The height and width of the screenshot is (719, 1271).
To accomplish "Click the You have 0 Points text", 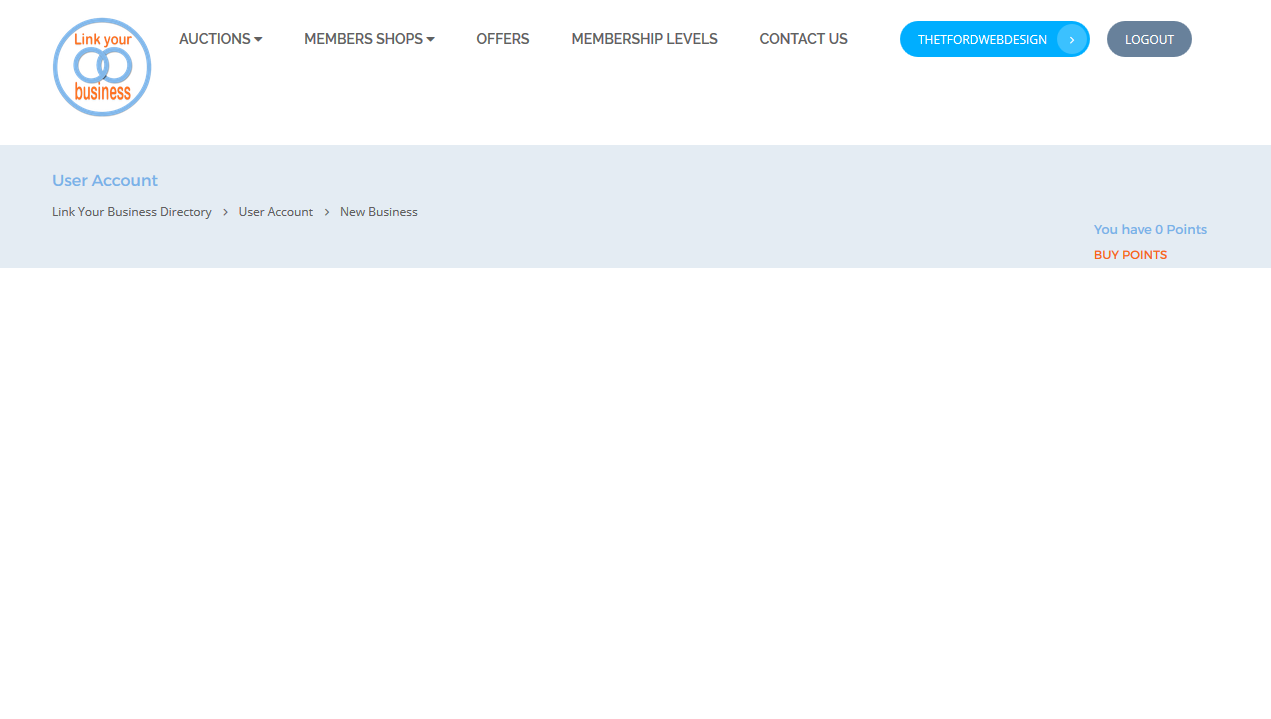I will pyautogui.click(x=1150, y=229).
